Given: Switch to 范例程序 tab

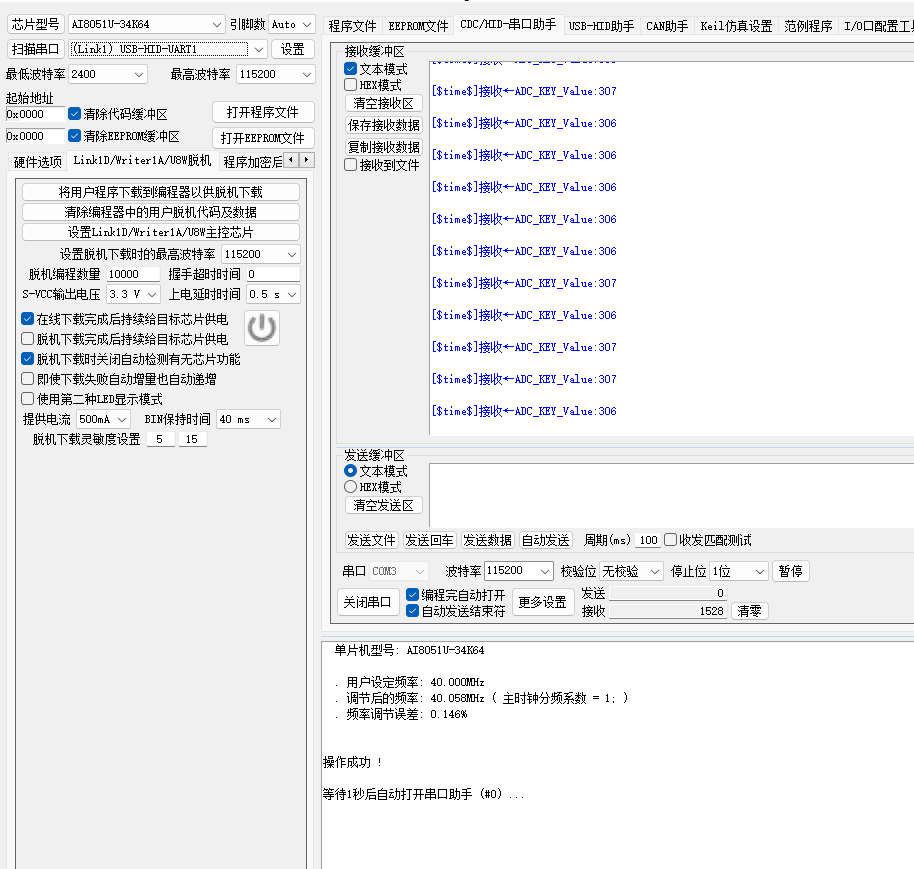Looking at the screenshot, I should tap(808, 26).
